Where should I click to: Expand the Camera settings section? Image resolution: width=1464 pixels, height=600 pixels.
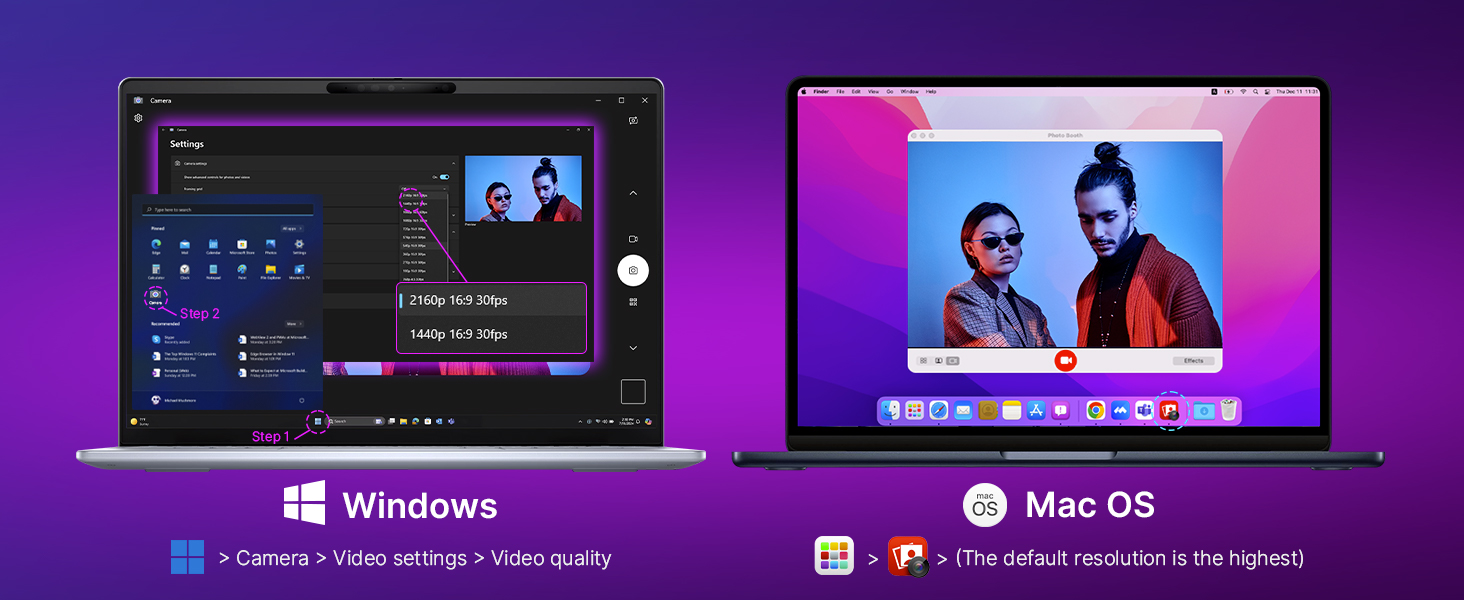[x=454, y=163]
